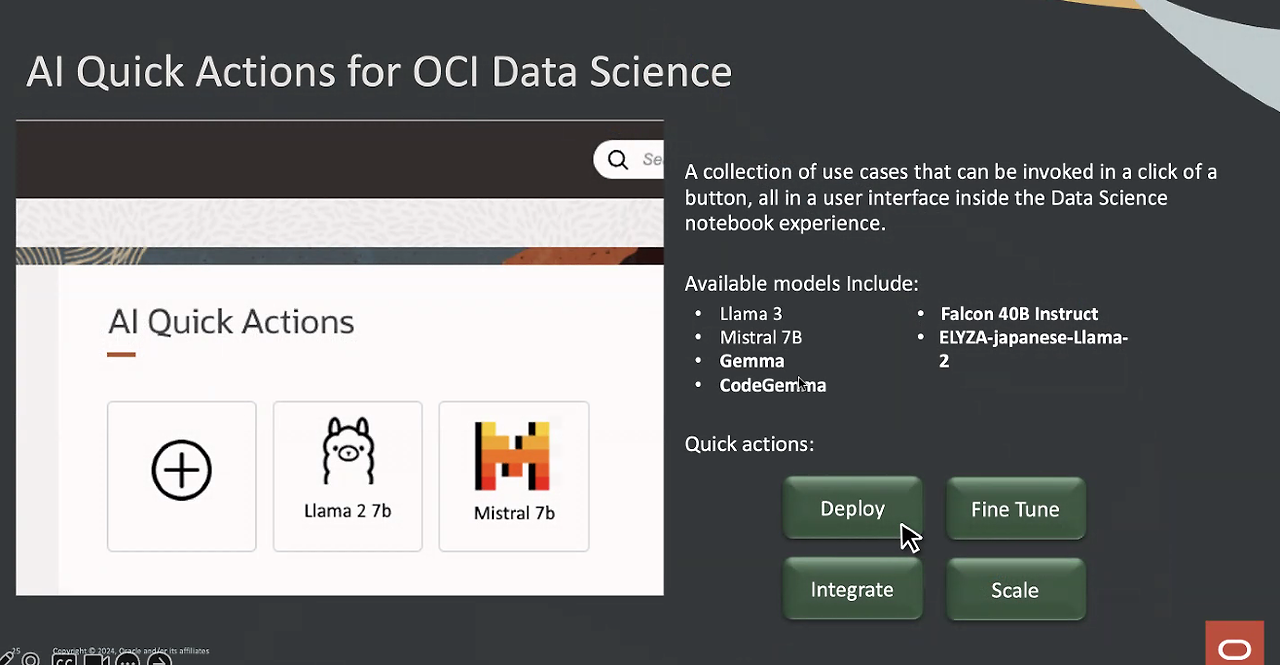Image resolution: width=1280 pixels, height=665 pixels.
Task: Click the red Oracle logo icon
Action: (1234, 648)
